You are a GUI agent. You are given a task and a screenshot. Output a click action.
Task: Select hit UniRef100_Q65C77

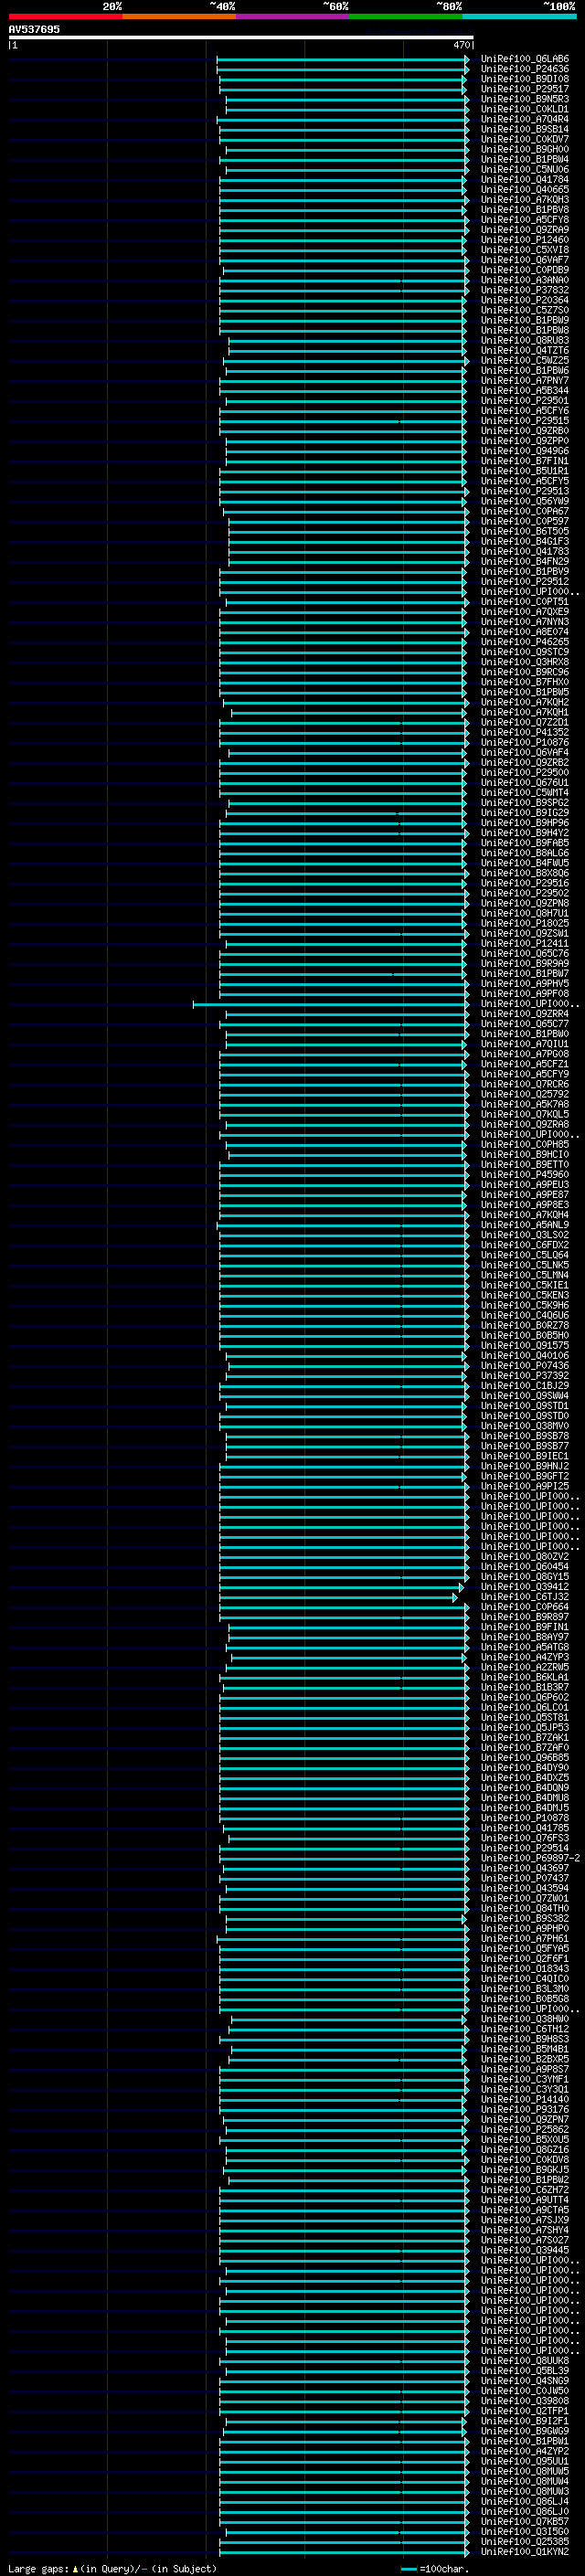525,1024
